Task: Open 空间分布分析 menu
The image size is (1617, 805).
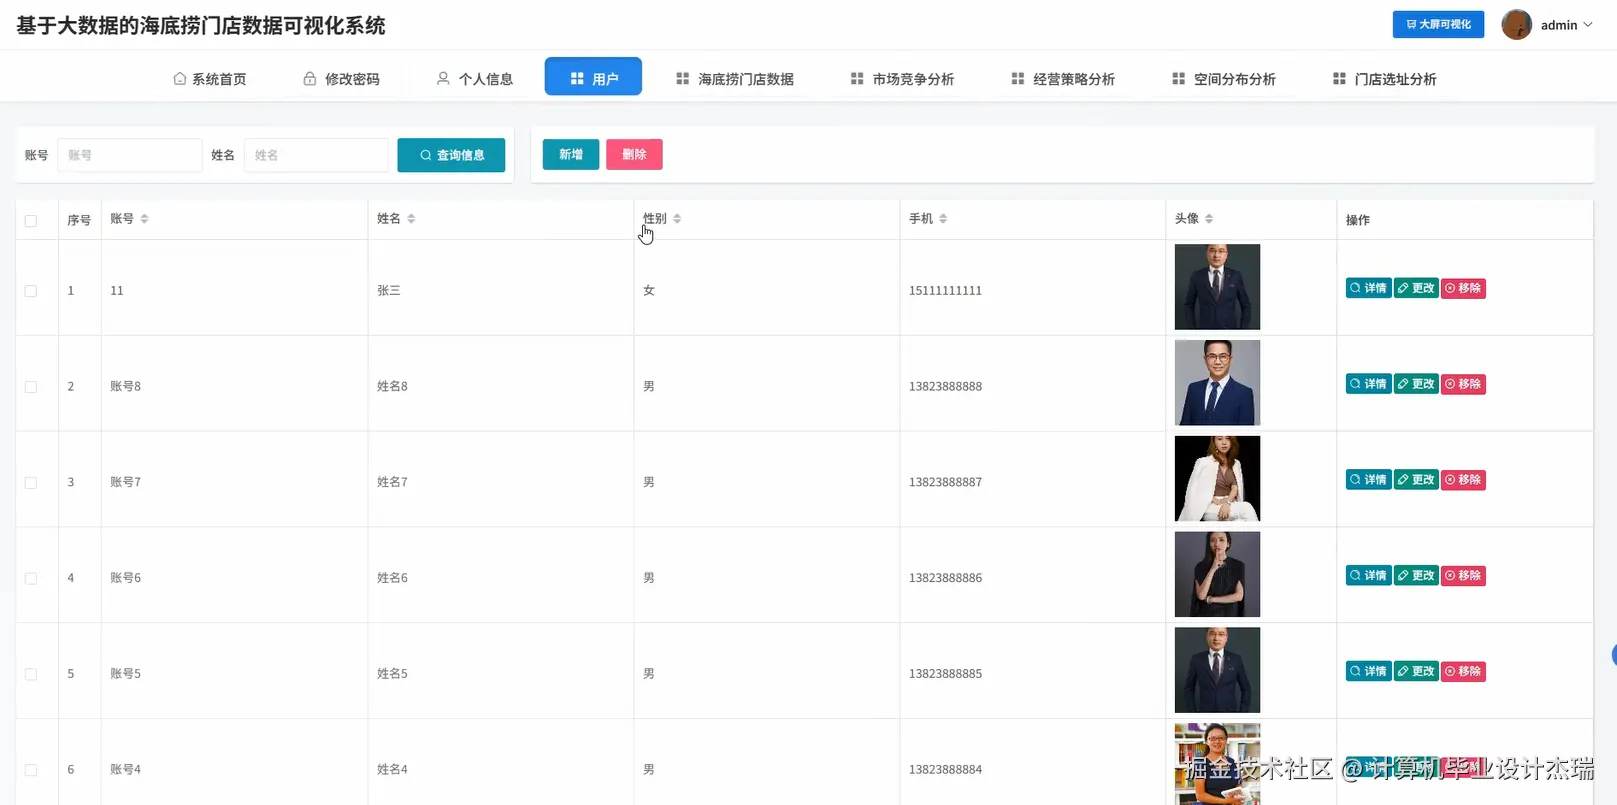Action: tap(1224, 79)
